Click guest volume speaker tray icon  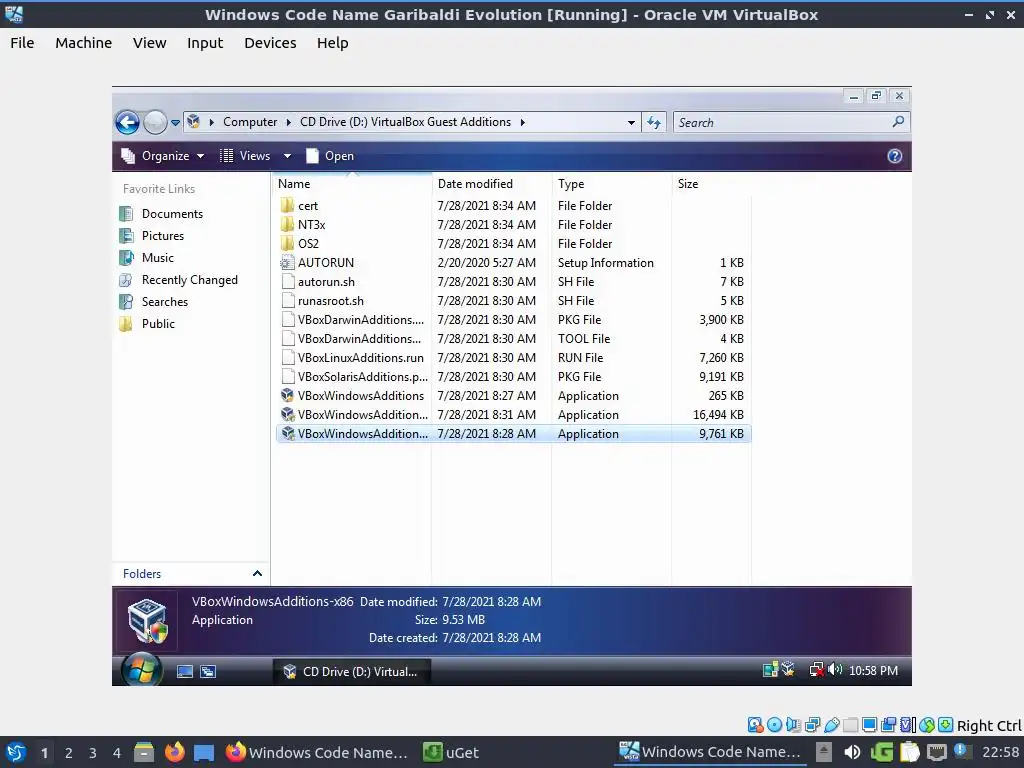click(835, 670)
